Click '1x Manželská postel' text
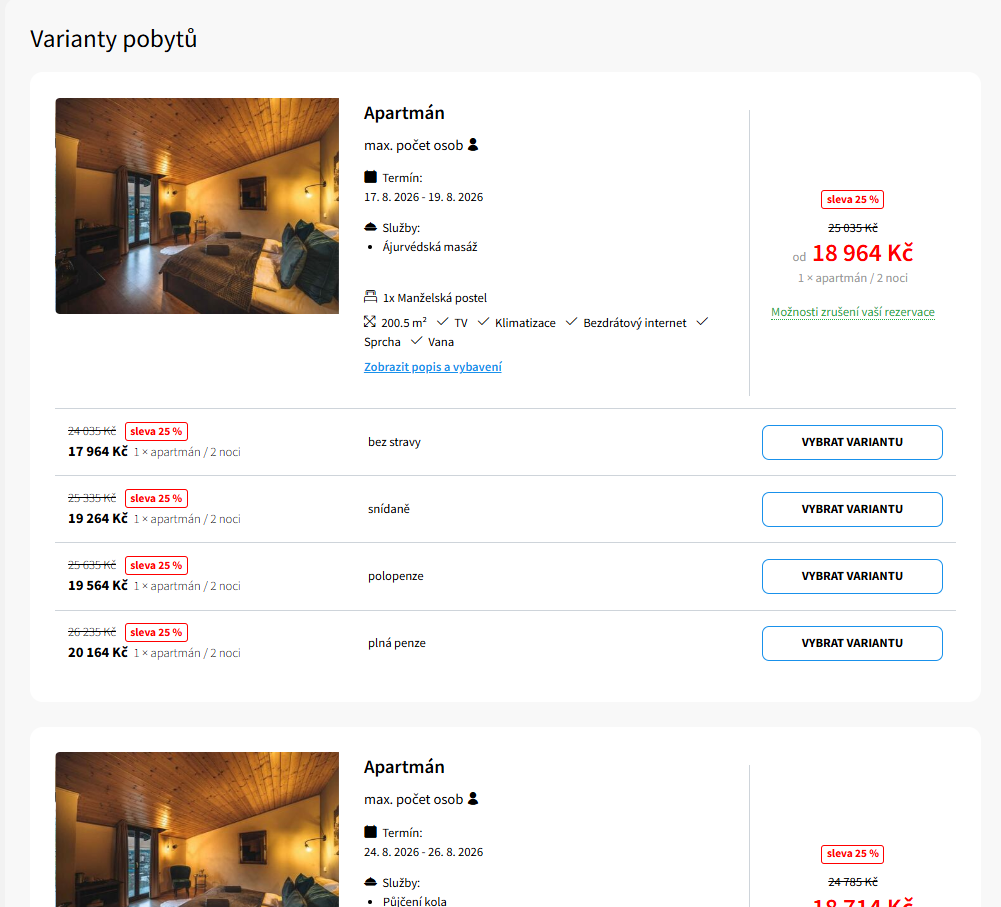The image size is (1001, 907). pyautogui.click(x=435, y=298)
